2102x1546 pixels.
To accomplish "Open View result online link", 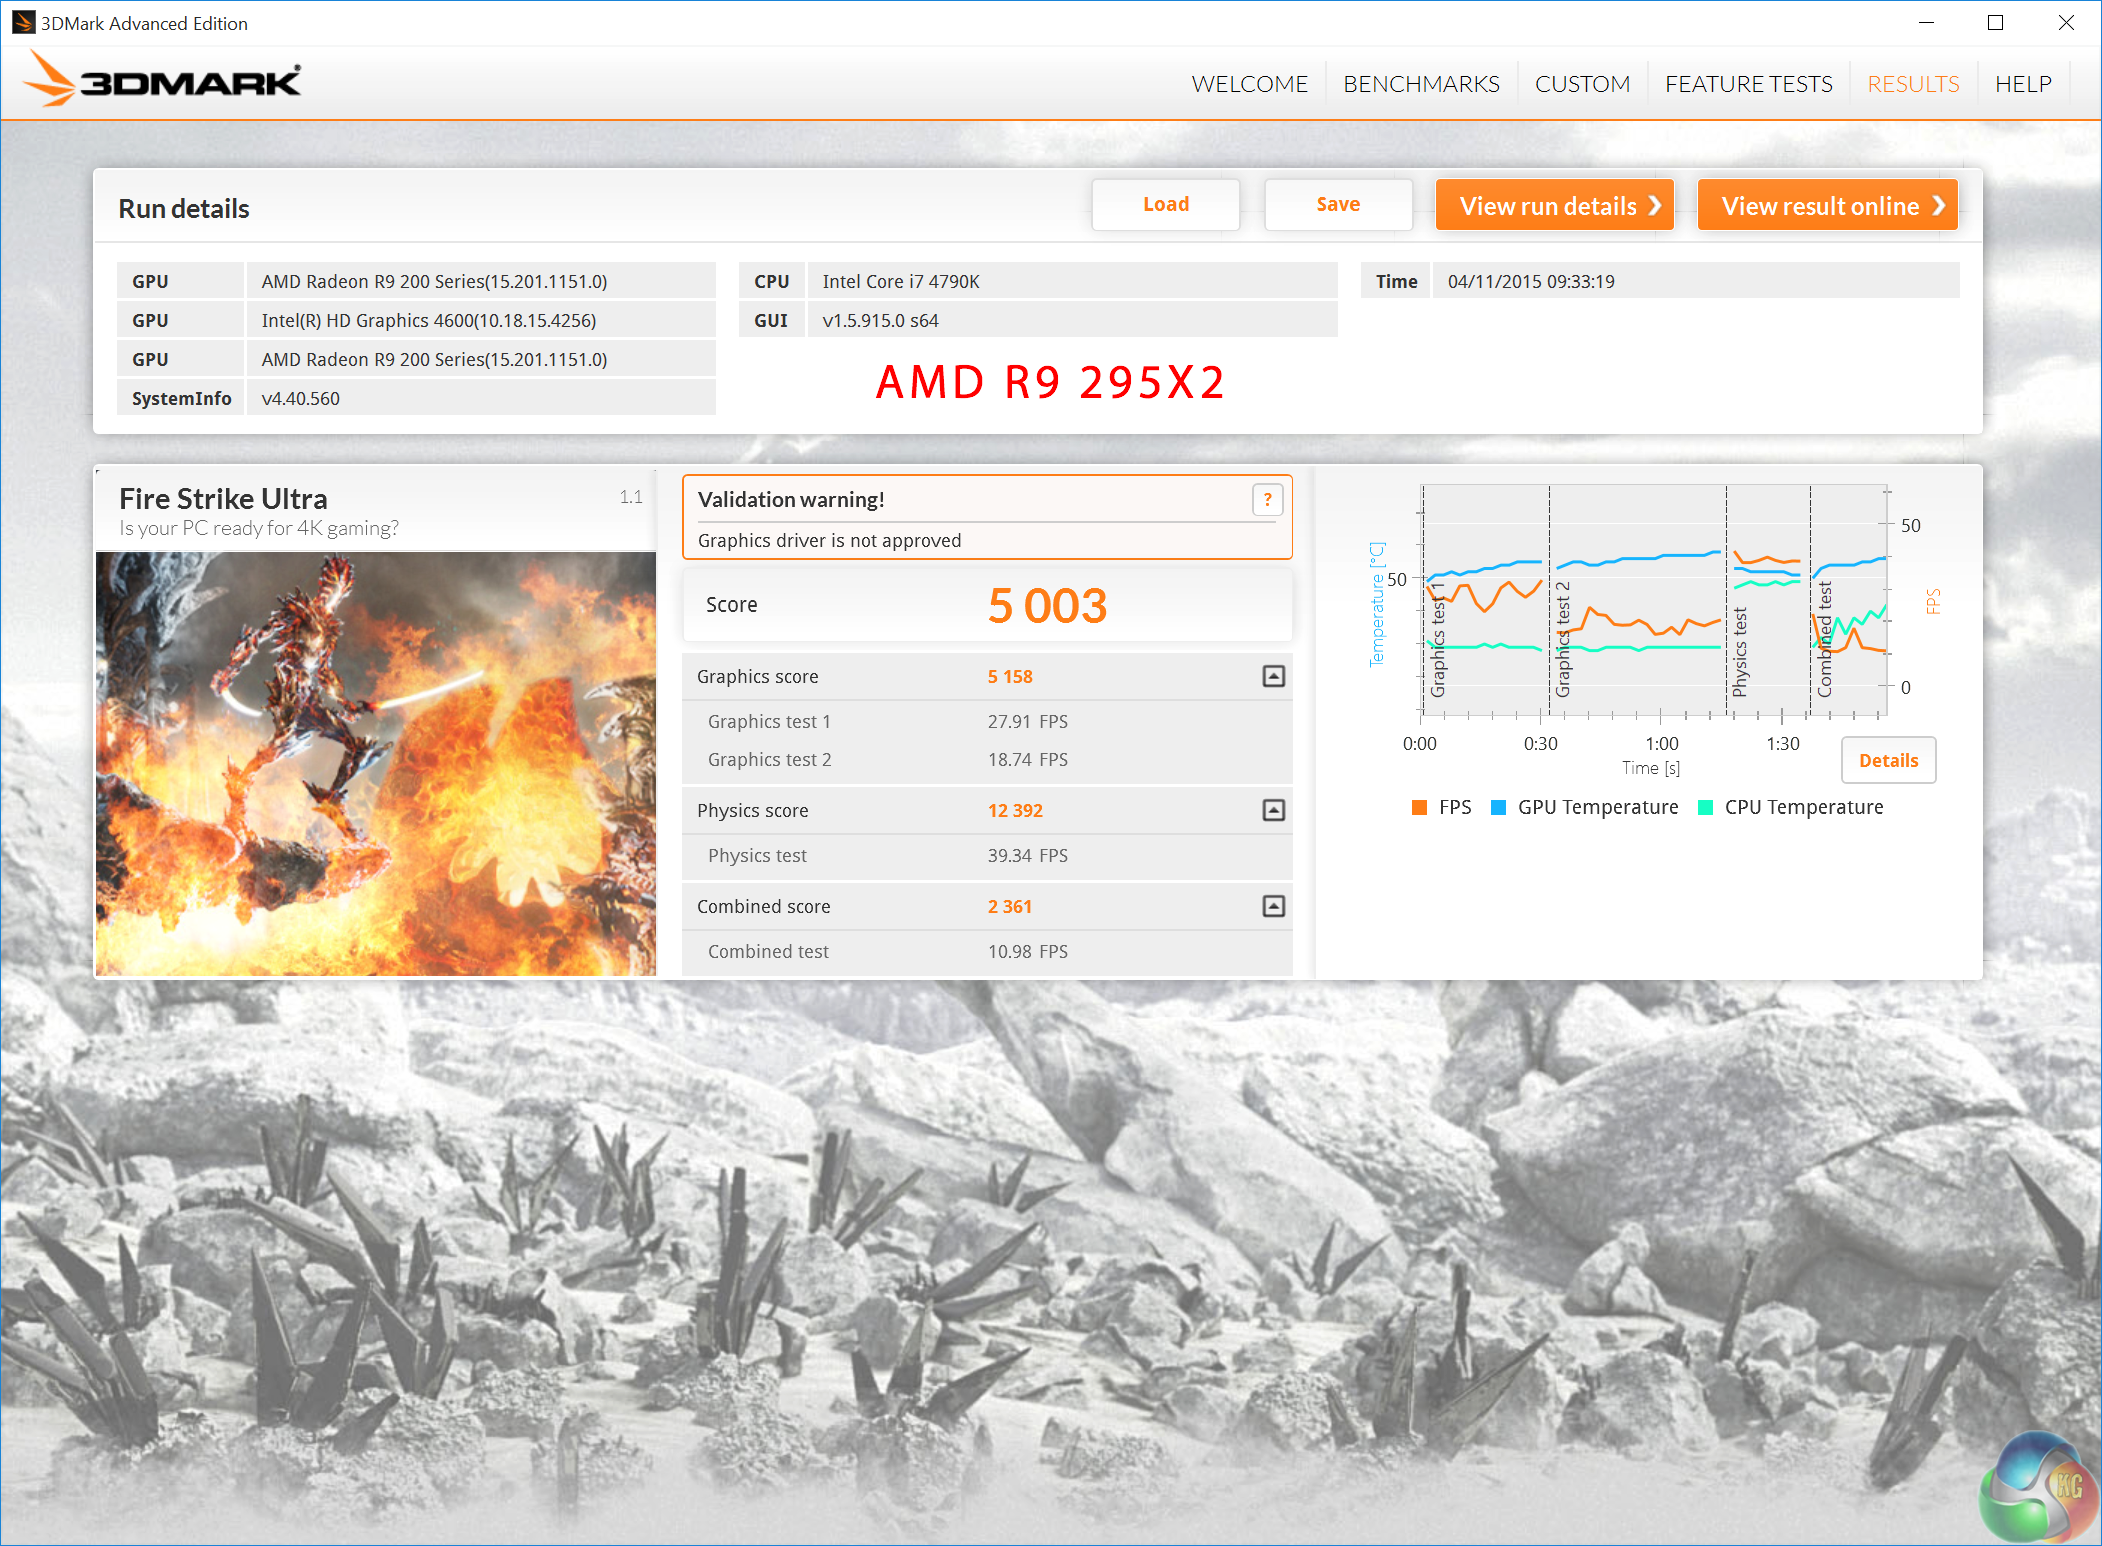I will [x=1827, y=206].
